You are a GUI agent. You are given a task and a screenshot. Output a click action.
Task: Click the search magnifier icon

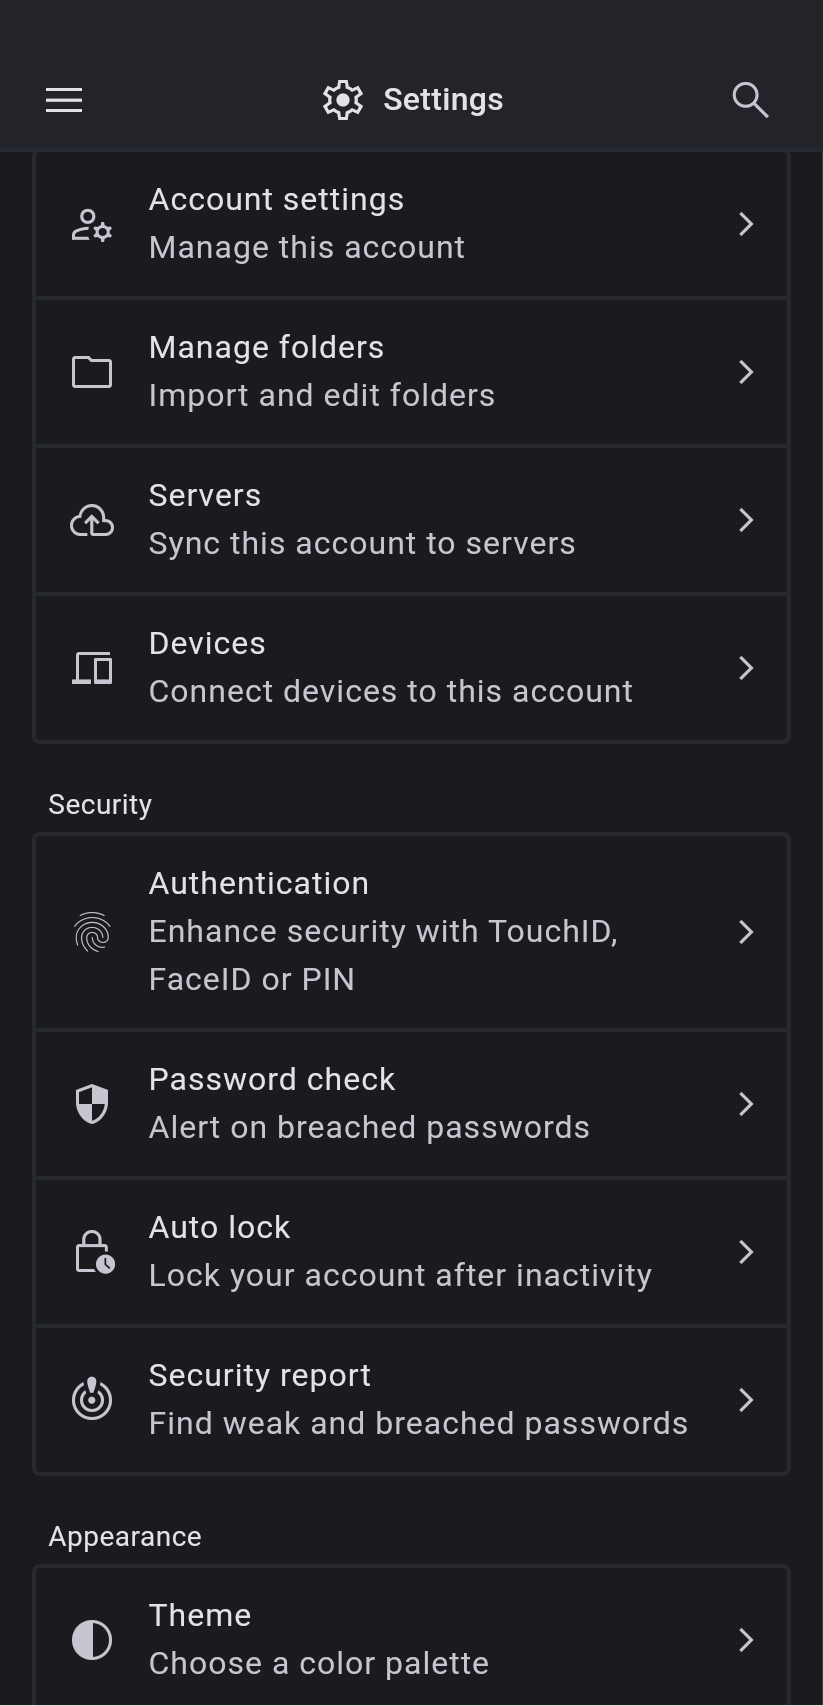750,100
